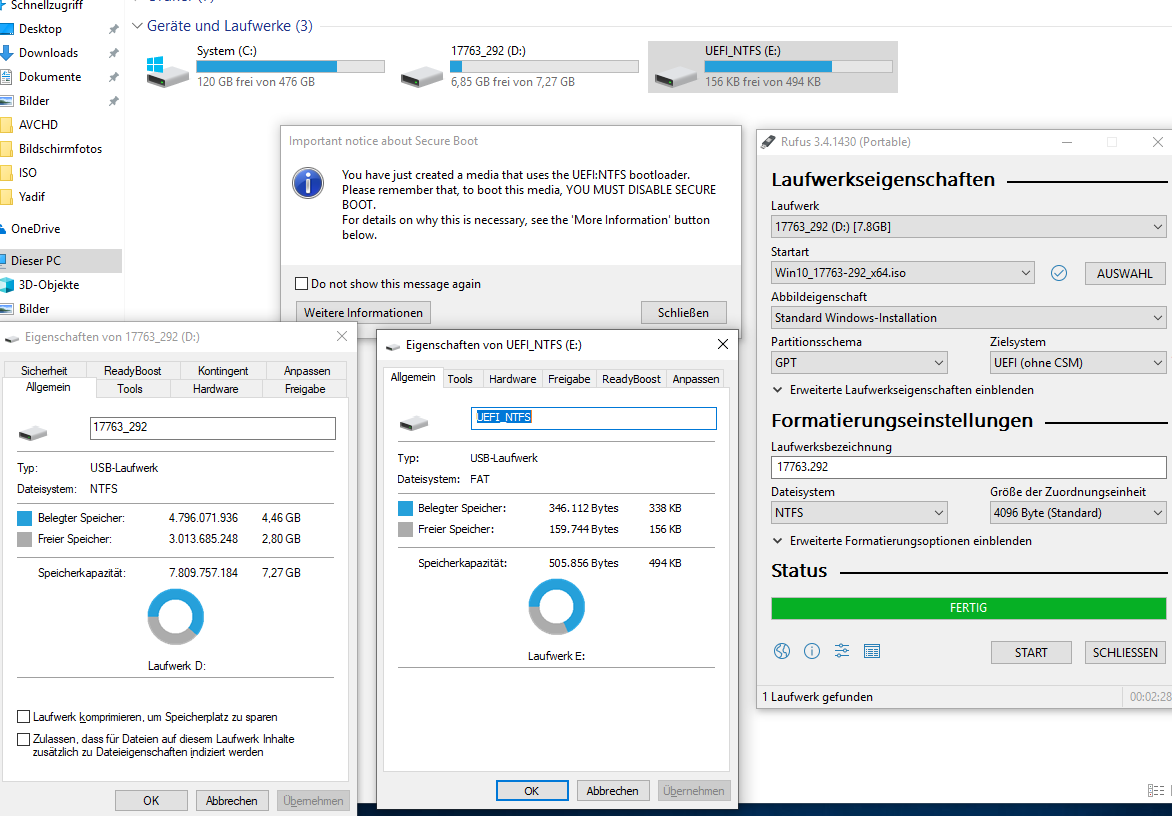
Task: Click the Laufwerksbezeichnung field showing 17763.292
Action: click(x=968, y=467)
